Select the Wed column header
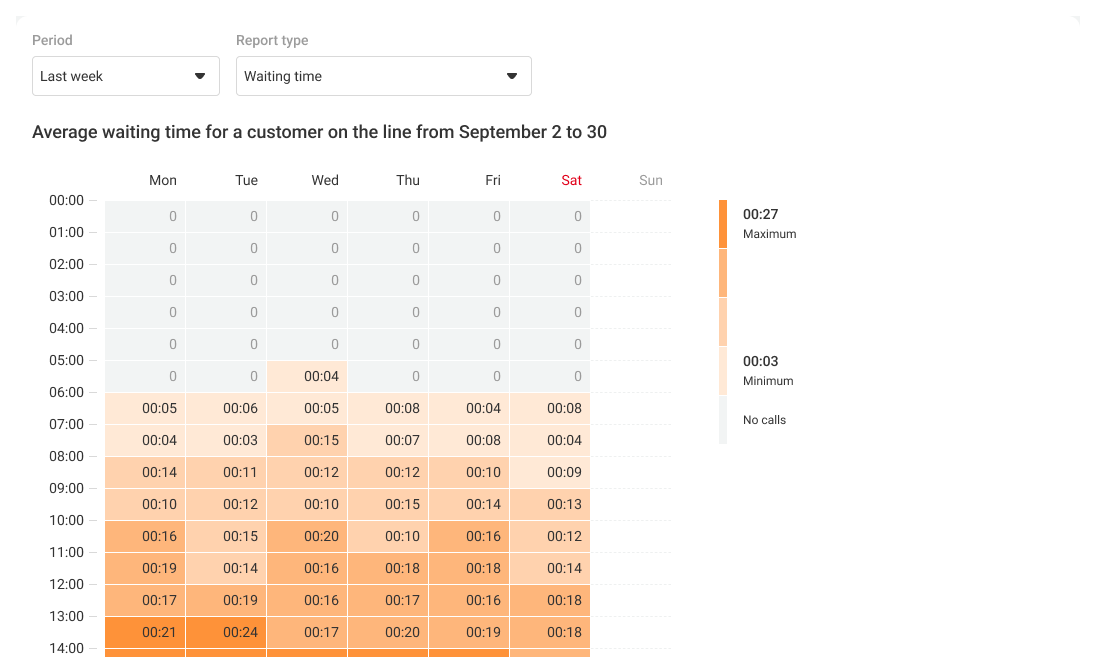Image resolution: width=1096 pixels, height=657 pixels. [325, 181]
